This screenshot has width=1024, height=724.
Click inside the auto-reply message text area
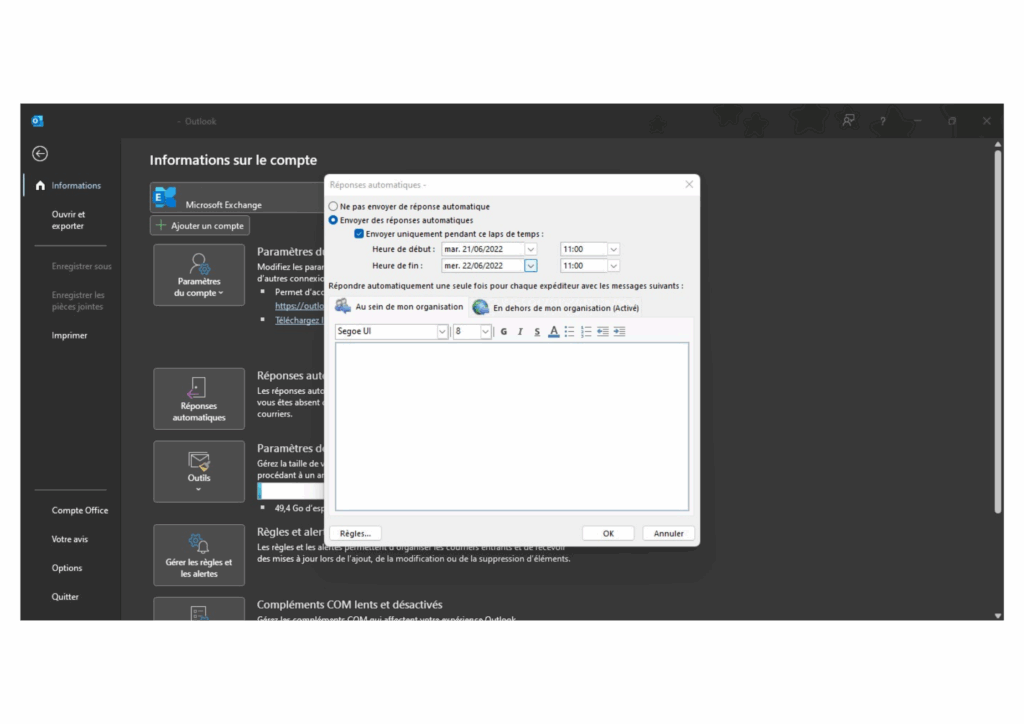tap(511, 425)
